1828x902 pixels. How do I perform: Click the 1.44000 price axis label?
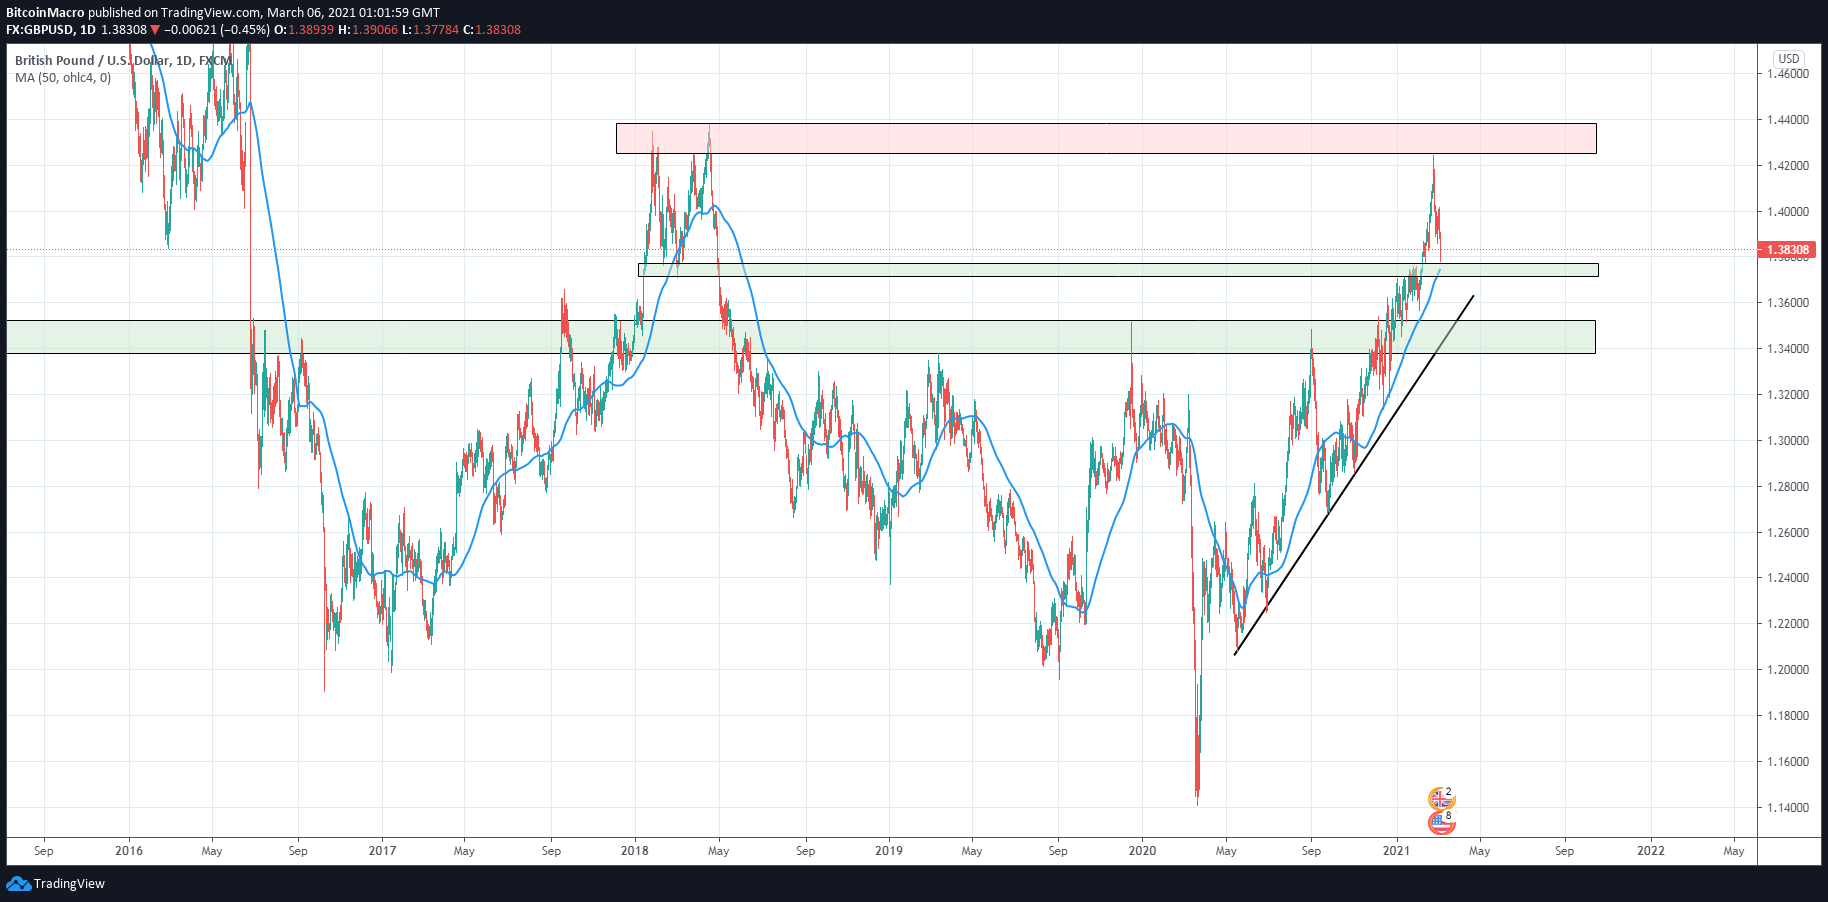tap(1788, 120)
